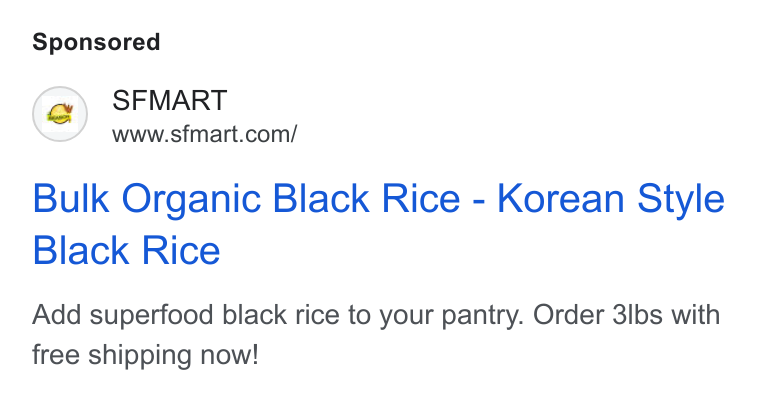The width and height of the screenshot is (760, 398).
Task: Click 'sfmart.com' domain under advertiser name
Action: 230,134
